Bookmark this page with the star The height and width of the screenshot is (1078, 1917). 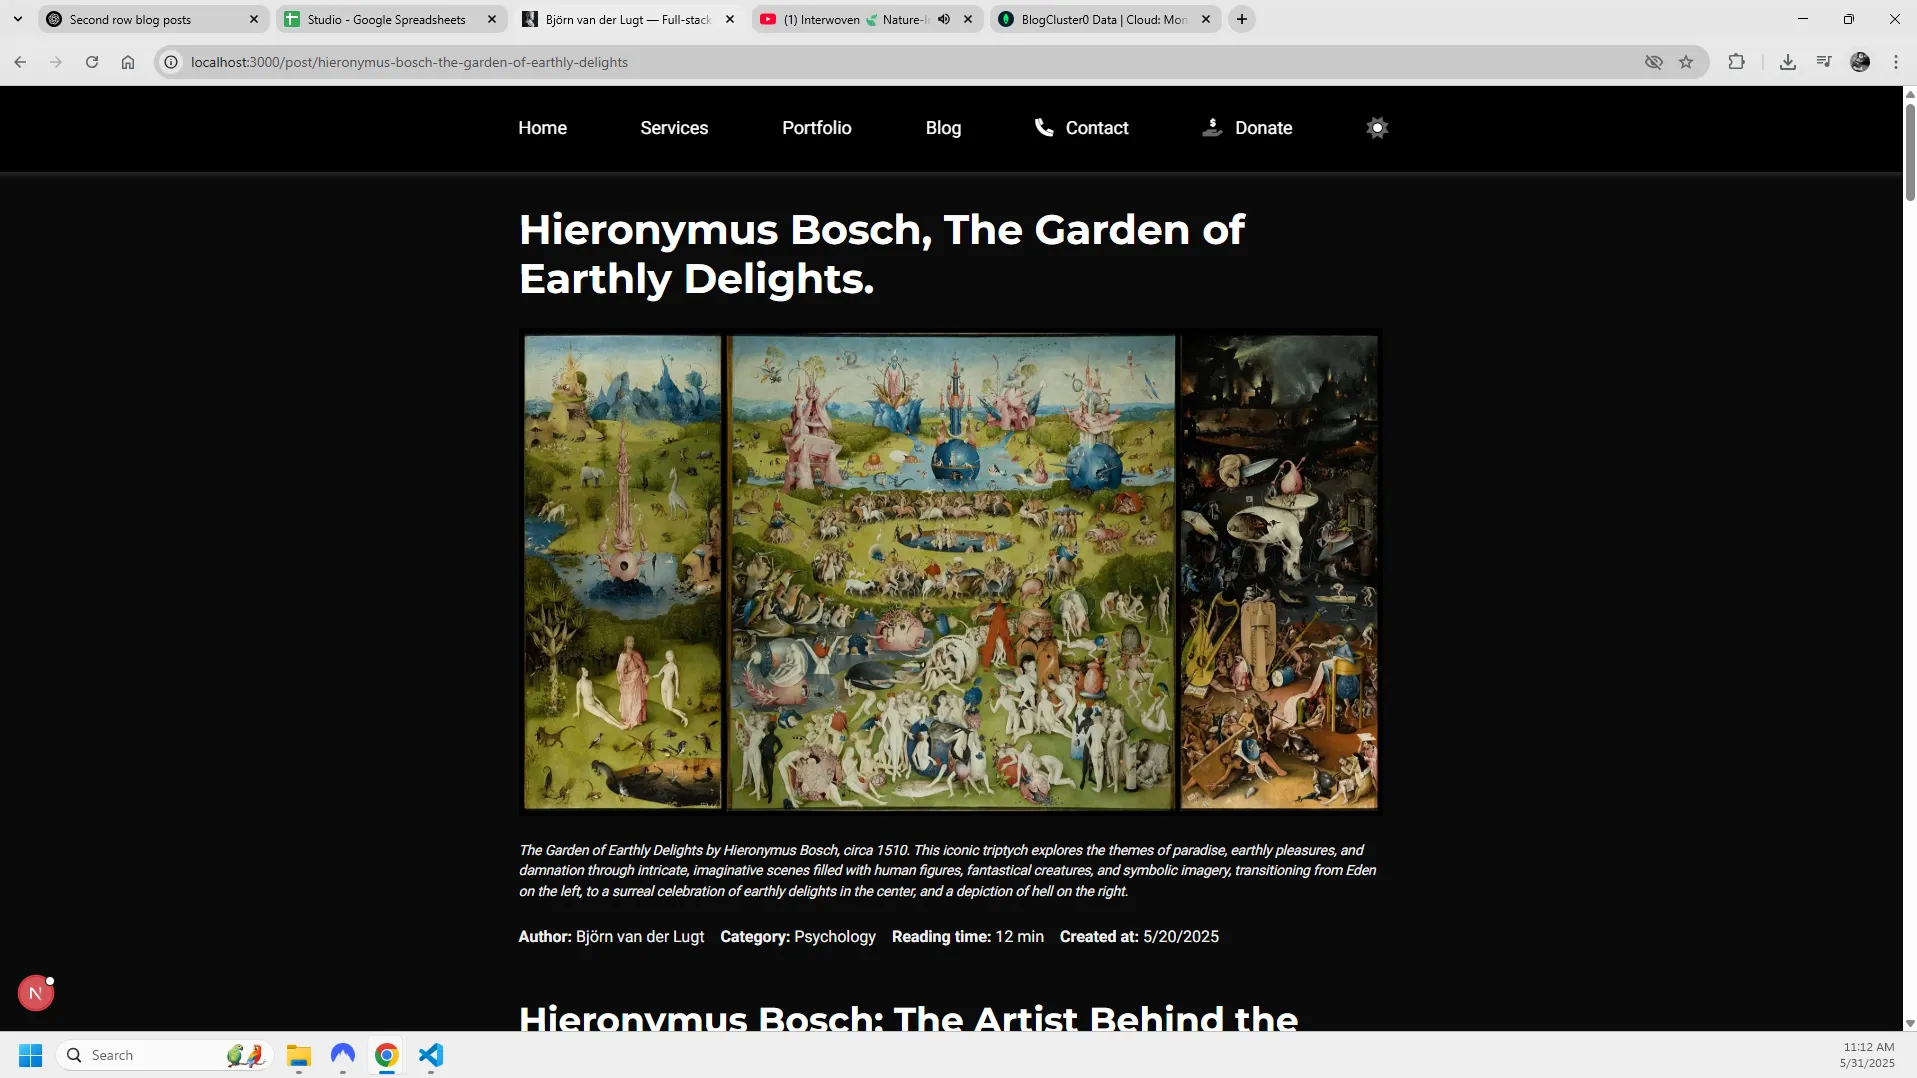pyautogui.click(x=1686, y=62)
